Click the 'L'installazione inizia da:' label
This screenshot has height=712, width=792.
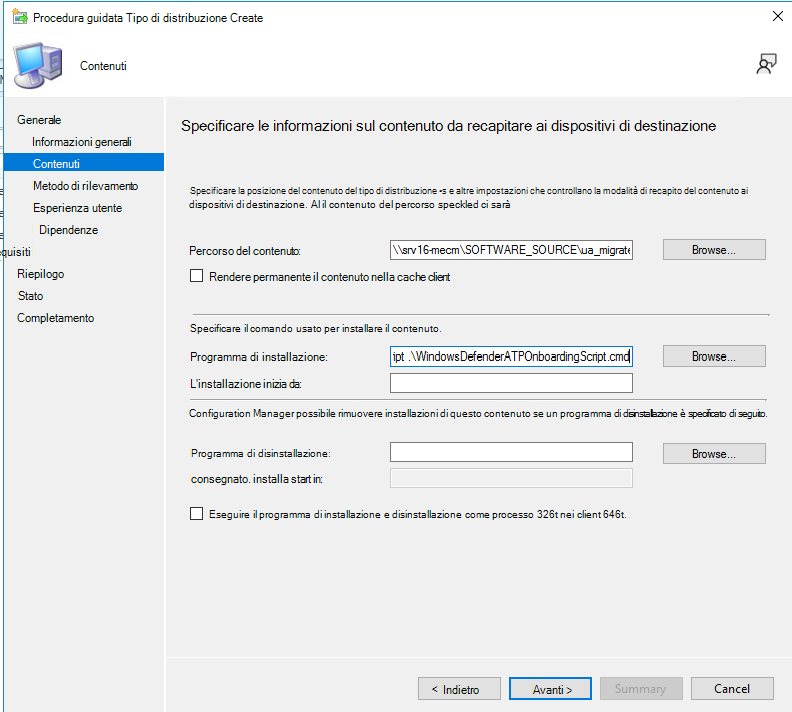[245, 384]
